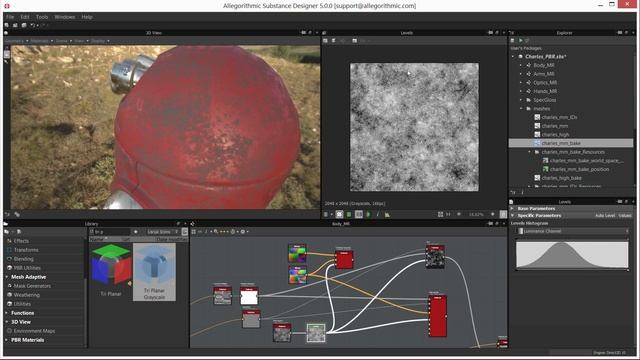The image size is (640, 360).
Task: Click the green play icon in Explorer toolbar
Action: (520, 41)
